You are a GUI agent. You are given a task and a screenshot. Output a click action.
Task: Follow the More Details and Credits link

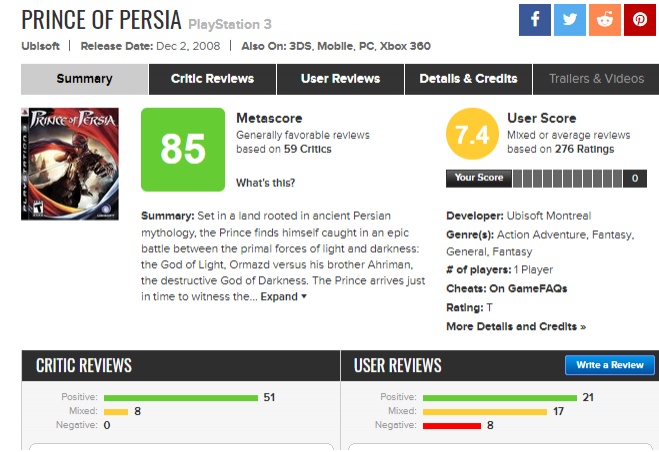516,326
